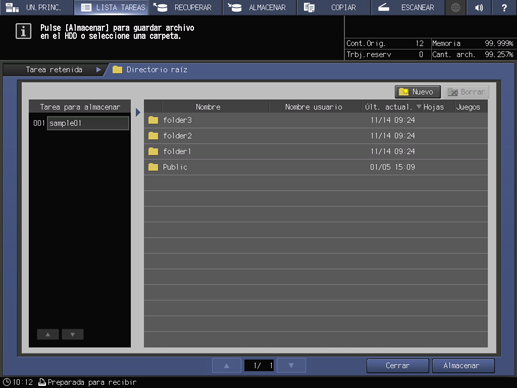
Task: Click the globe network icon in top bar
Action: coord(455,7)
